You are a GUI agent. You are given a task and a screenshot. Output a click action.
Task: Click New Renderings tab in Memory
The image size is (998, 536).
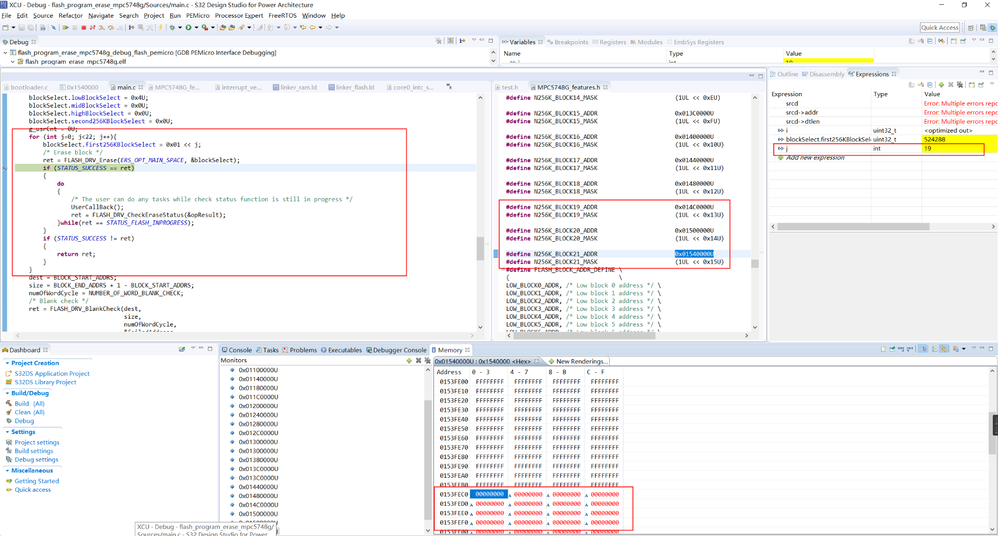tap(577, 361)
